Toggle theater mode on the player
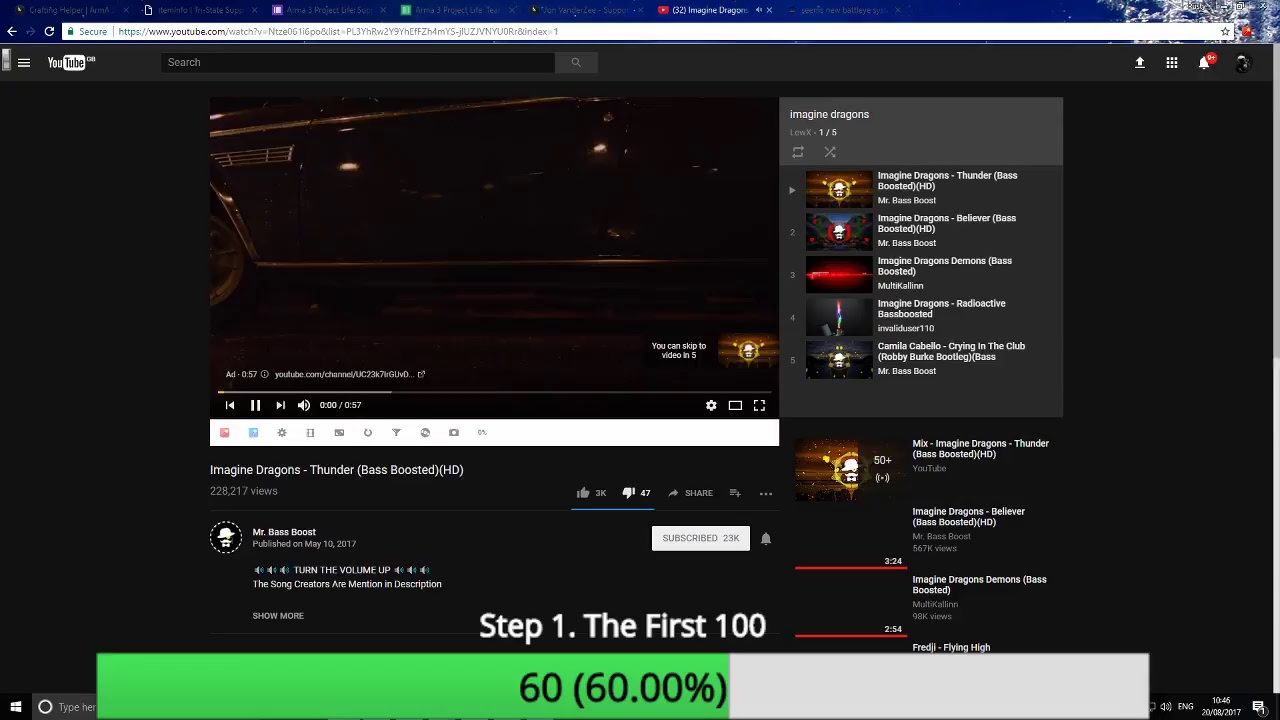 [x=735, y=405]
